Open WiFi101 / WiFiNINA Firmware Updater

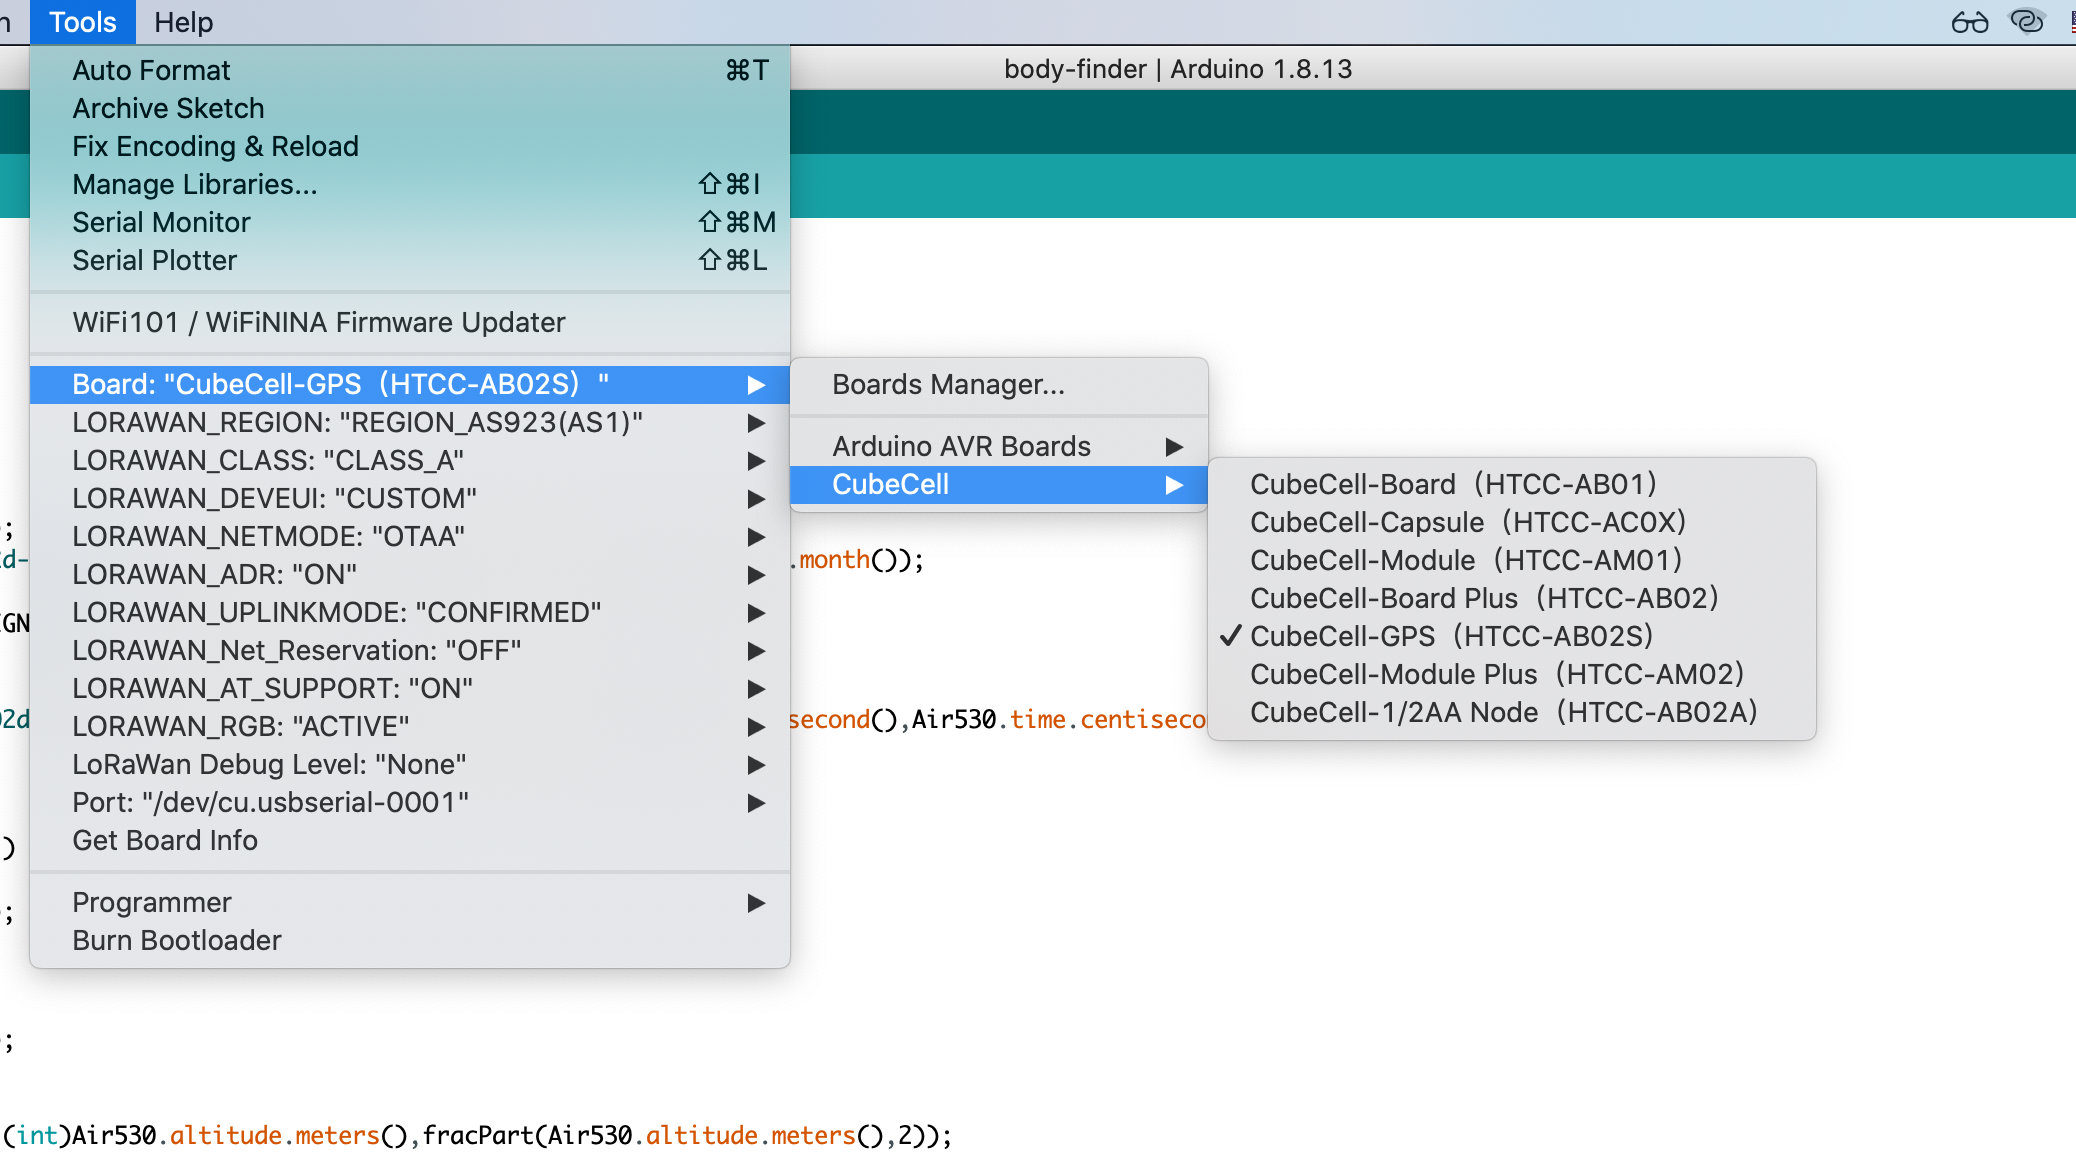click(318, 322)
